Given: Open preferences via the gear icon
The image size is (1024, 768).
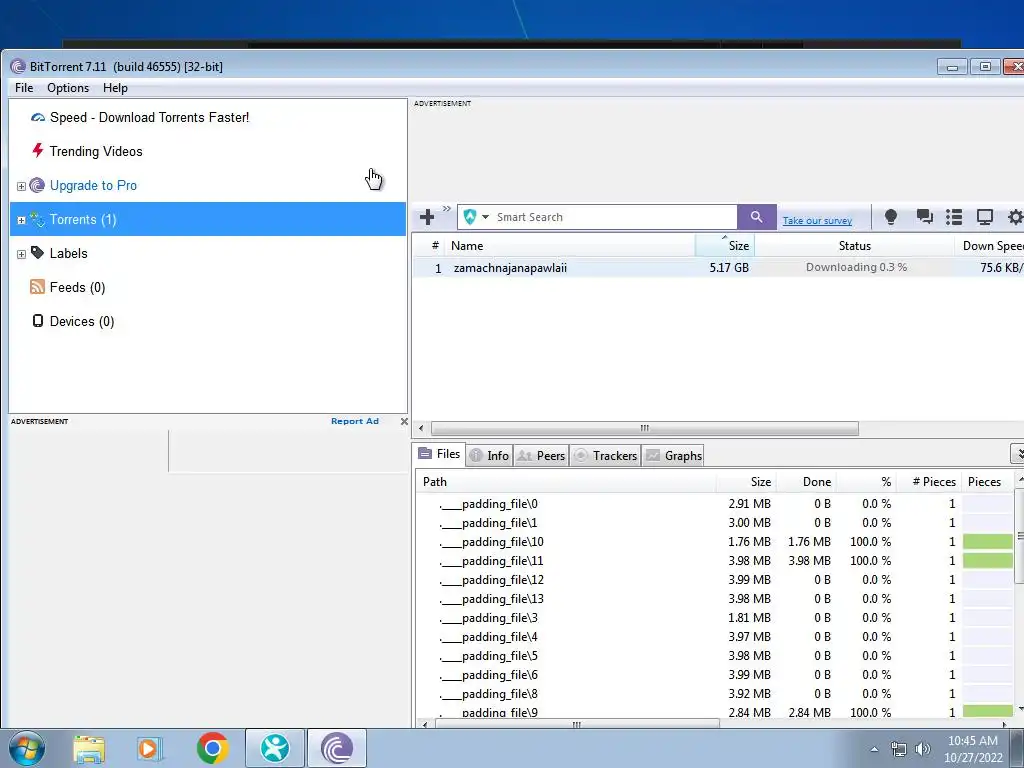Looking at the screenshot, I should tap(1016, 217).
